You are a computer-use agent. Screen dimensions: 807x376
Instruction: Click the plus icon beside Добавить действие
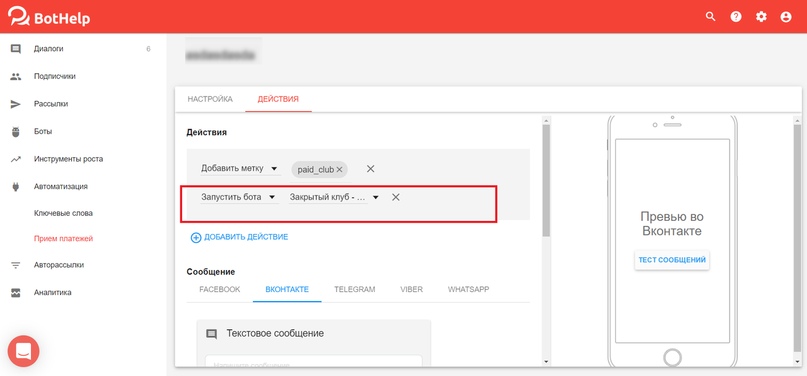coord(196,238)
